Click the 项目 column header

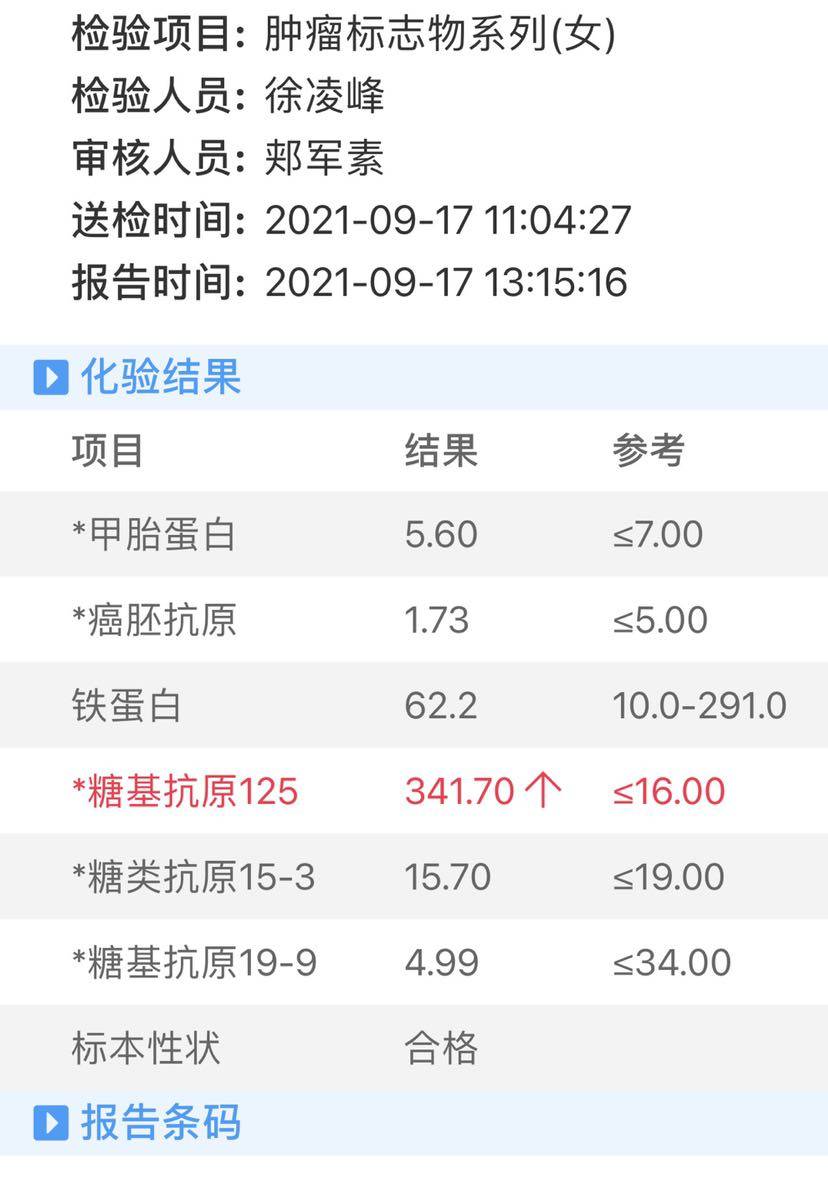(108, 451)
